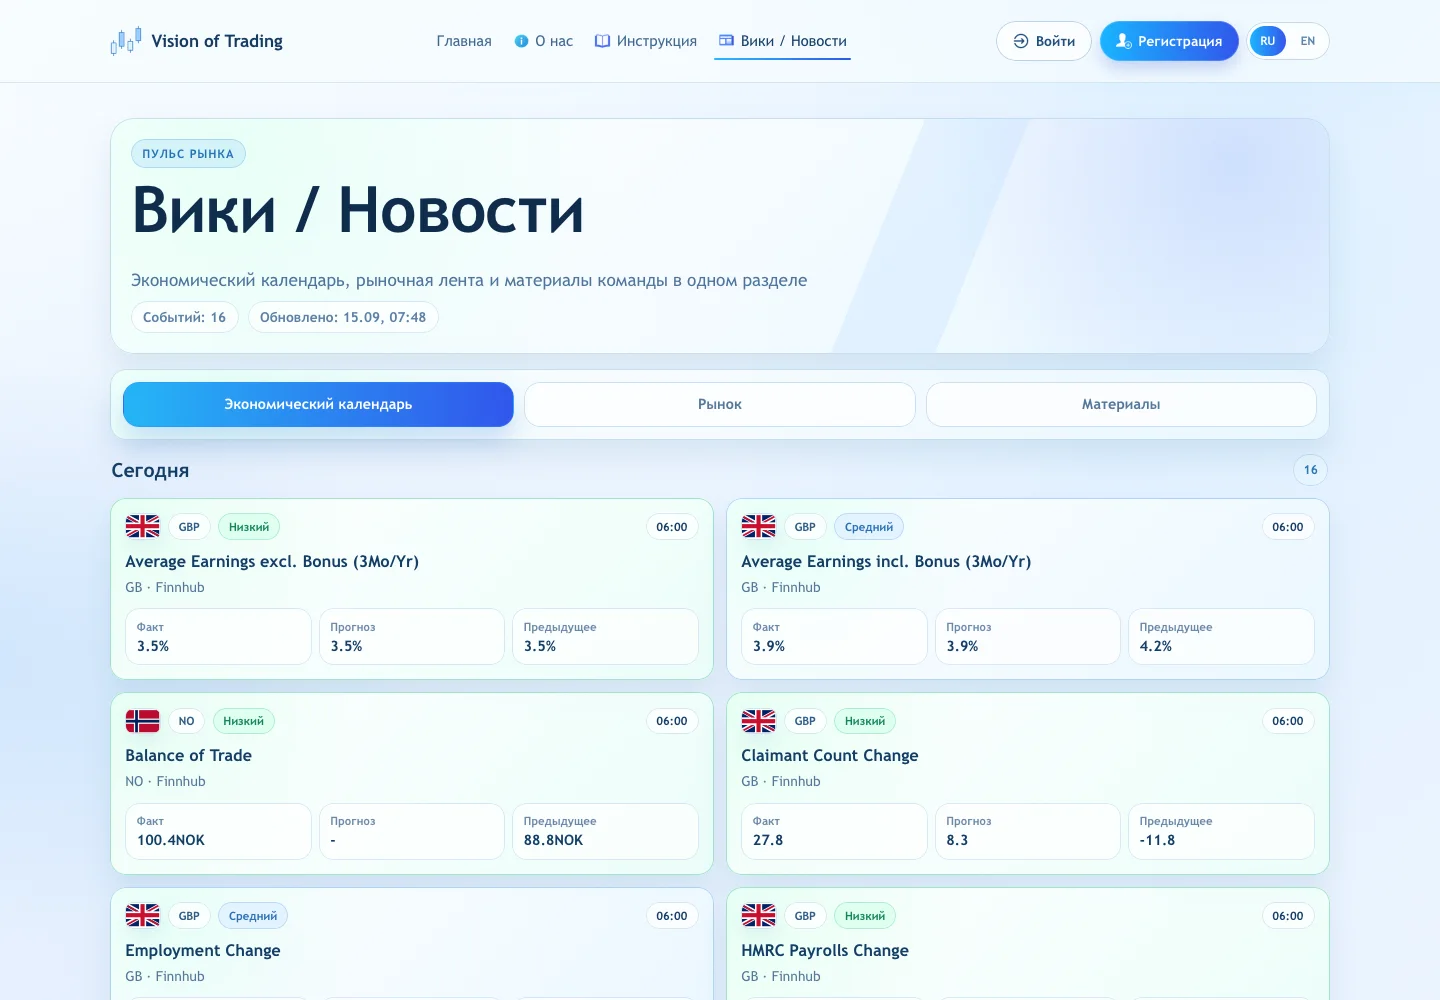
Task: Click the book icon beside Инструкция
Action: pyautogui.click(x=602, y=41)
